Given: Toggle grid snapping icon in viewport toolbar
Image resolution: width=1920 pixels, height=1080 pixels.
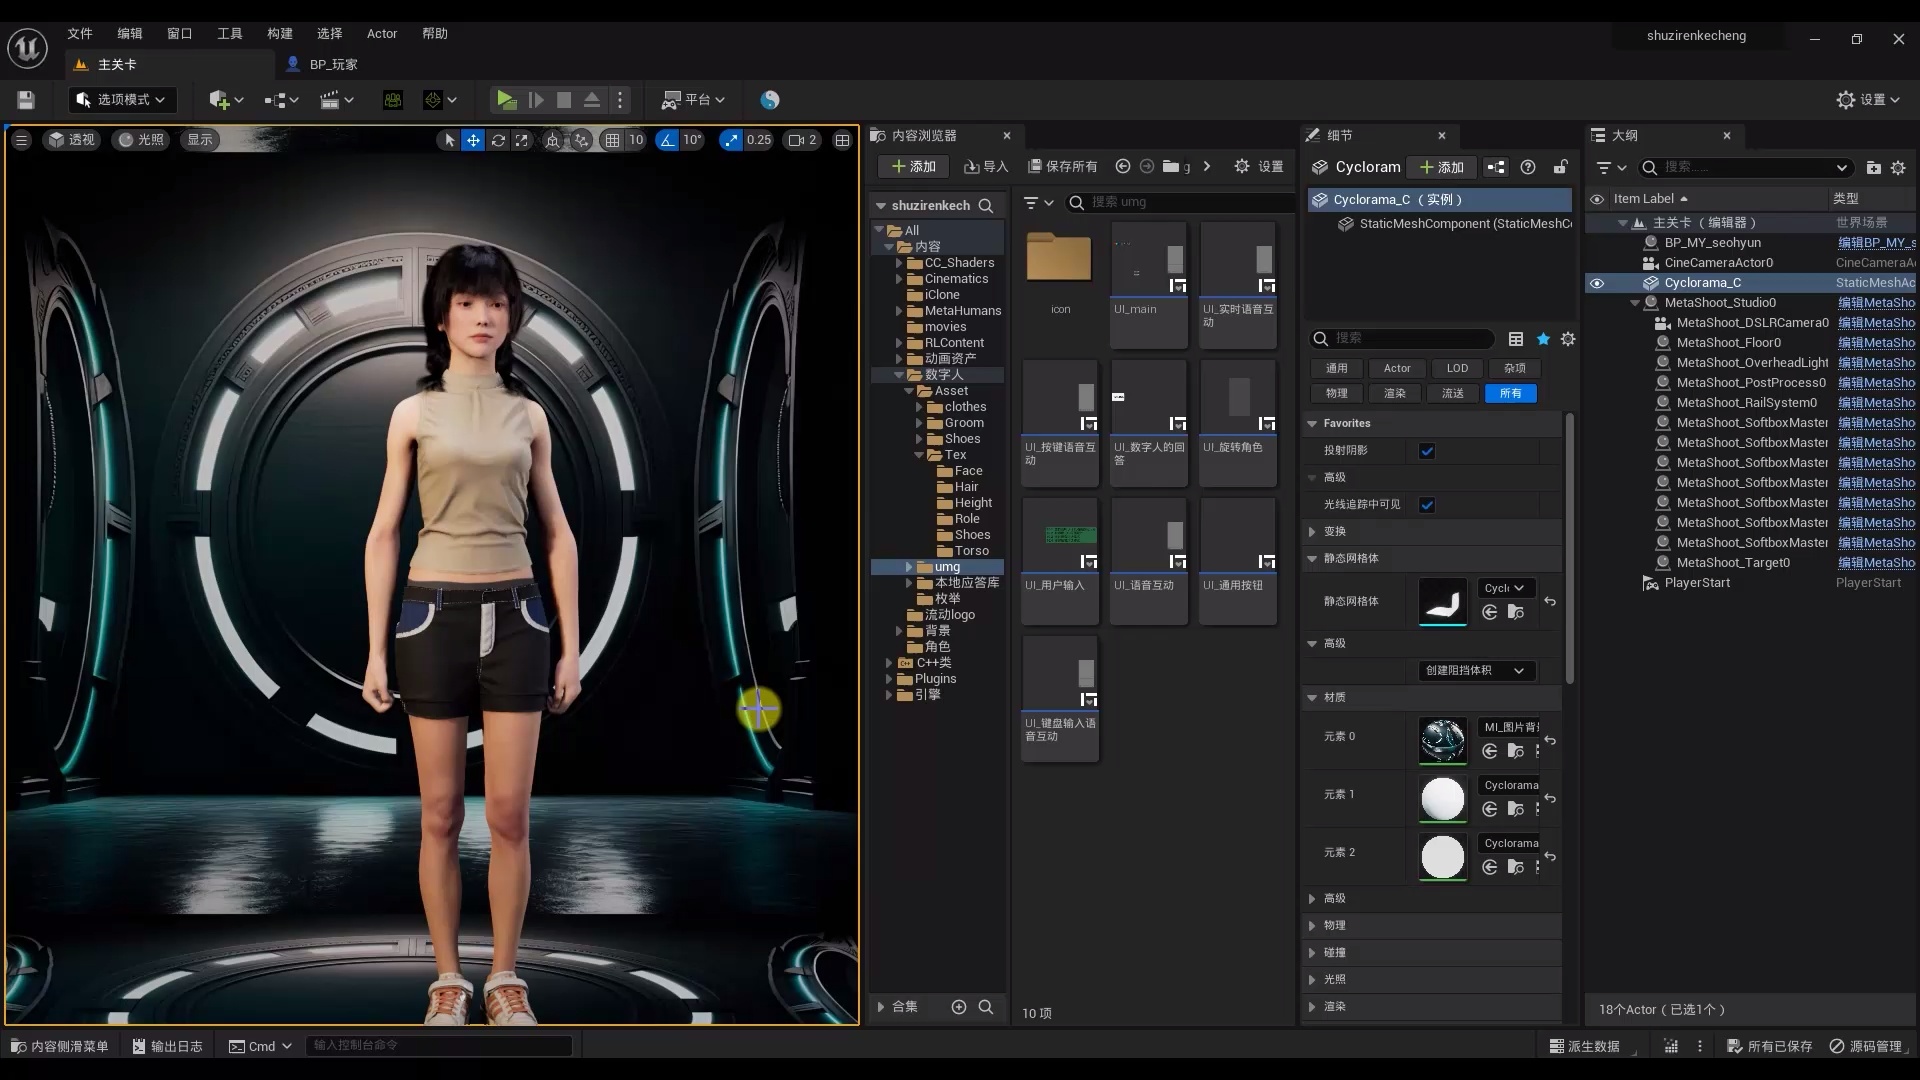Looking at the screenshot, I should [x=612, y=140].
